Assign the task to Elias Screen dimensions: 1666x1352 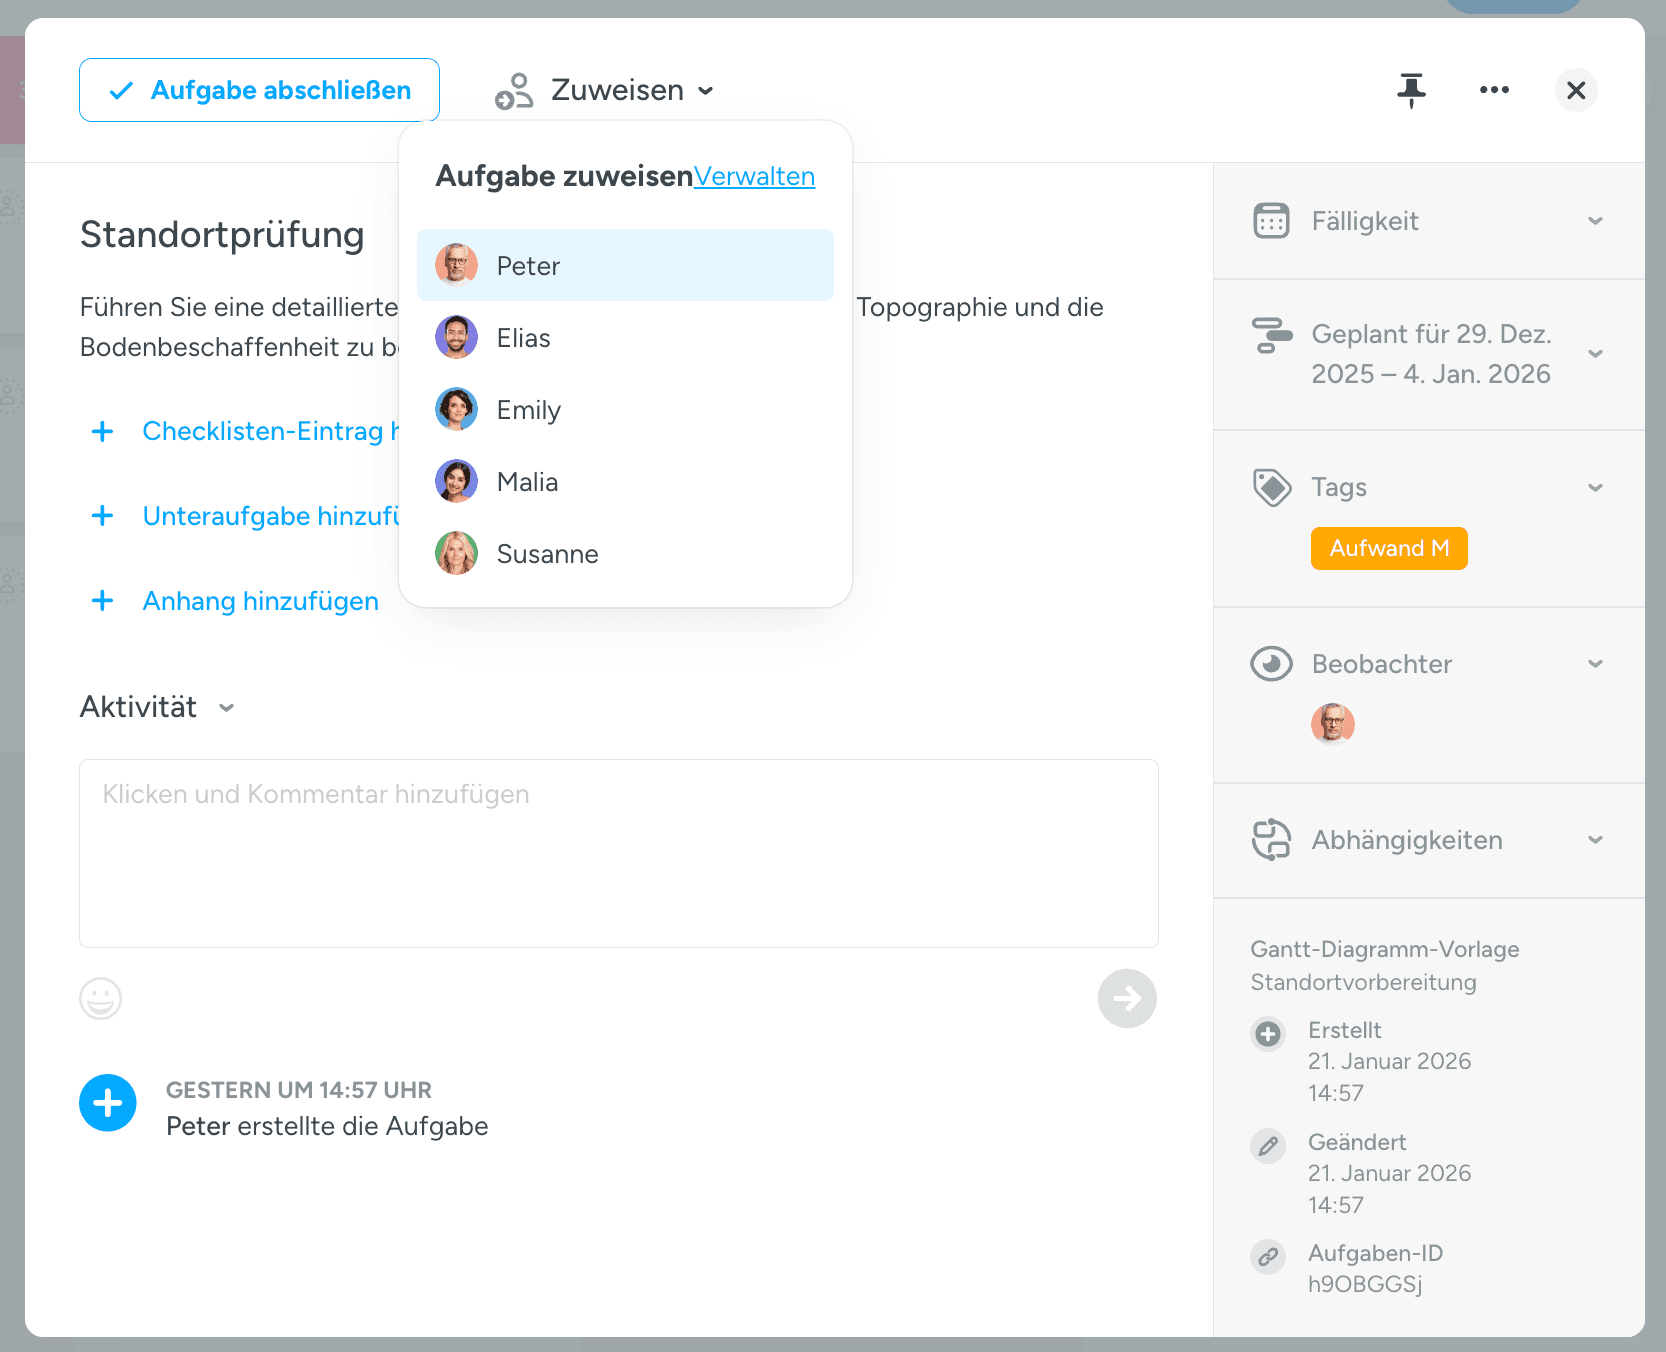[625, 338]
